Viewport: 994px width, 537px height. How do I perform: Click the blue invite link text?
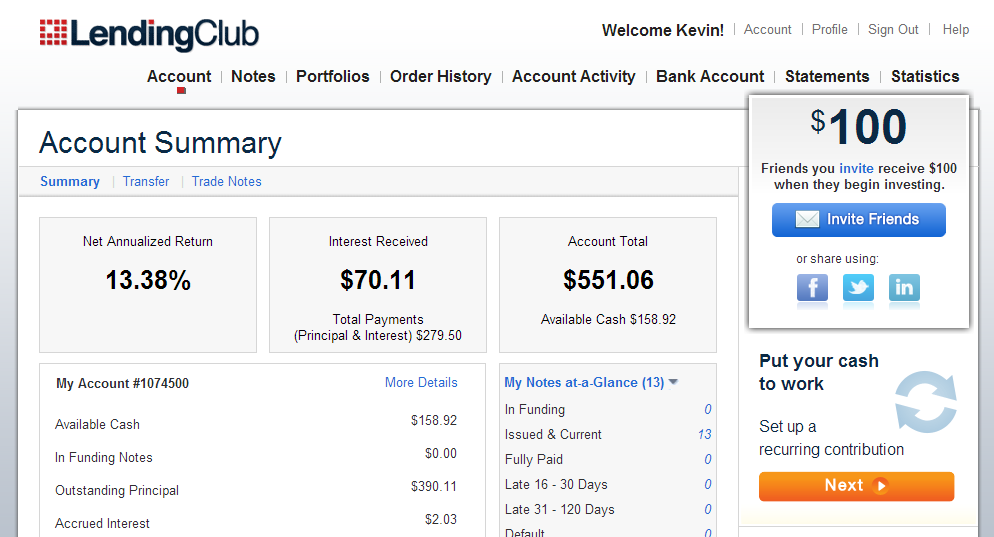point(856,168)
